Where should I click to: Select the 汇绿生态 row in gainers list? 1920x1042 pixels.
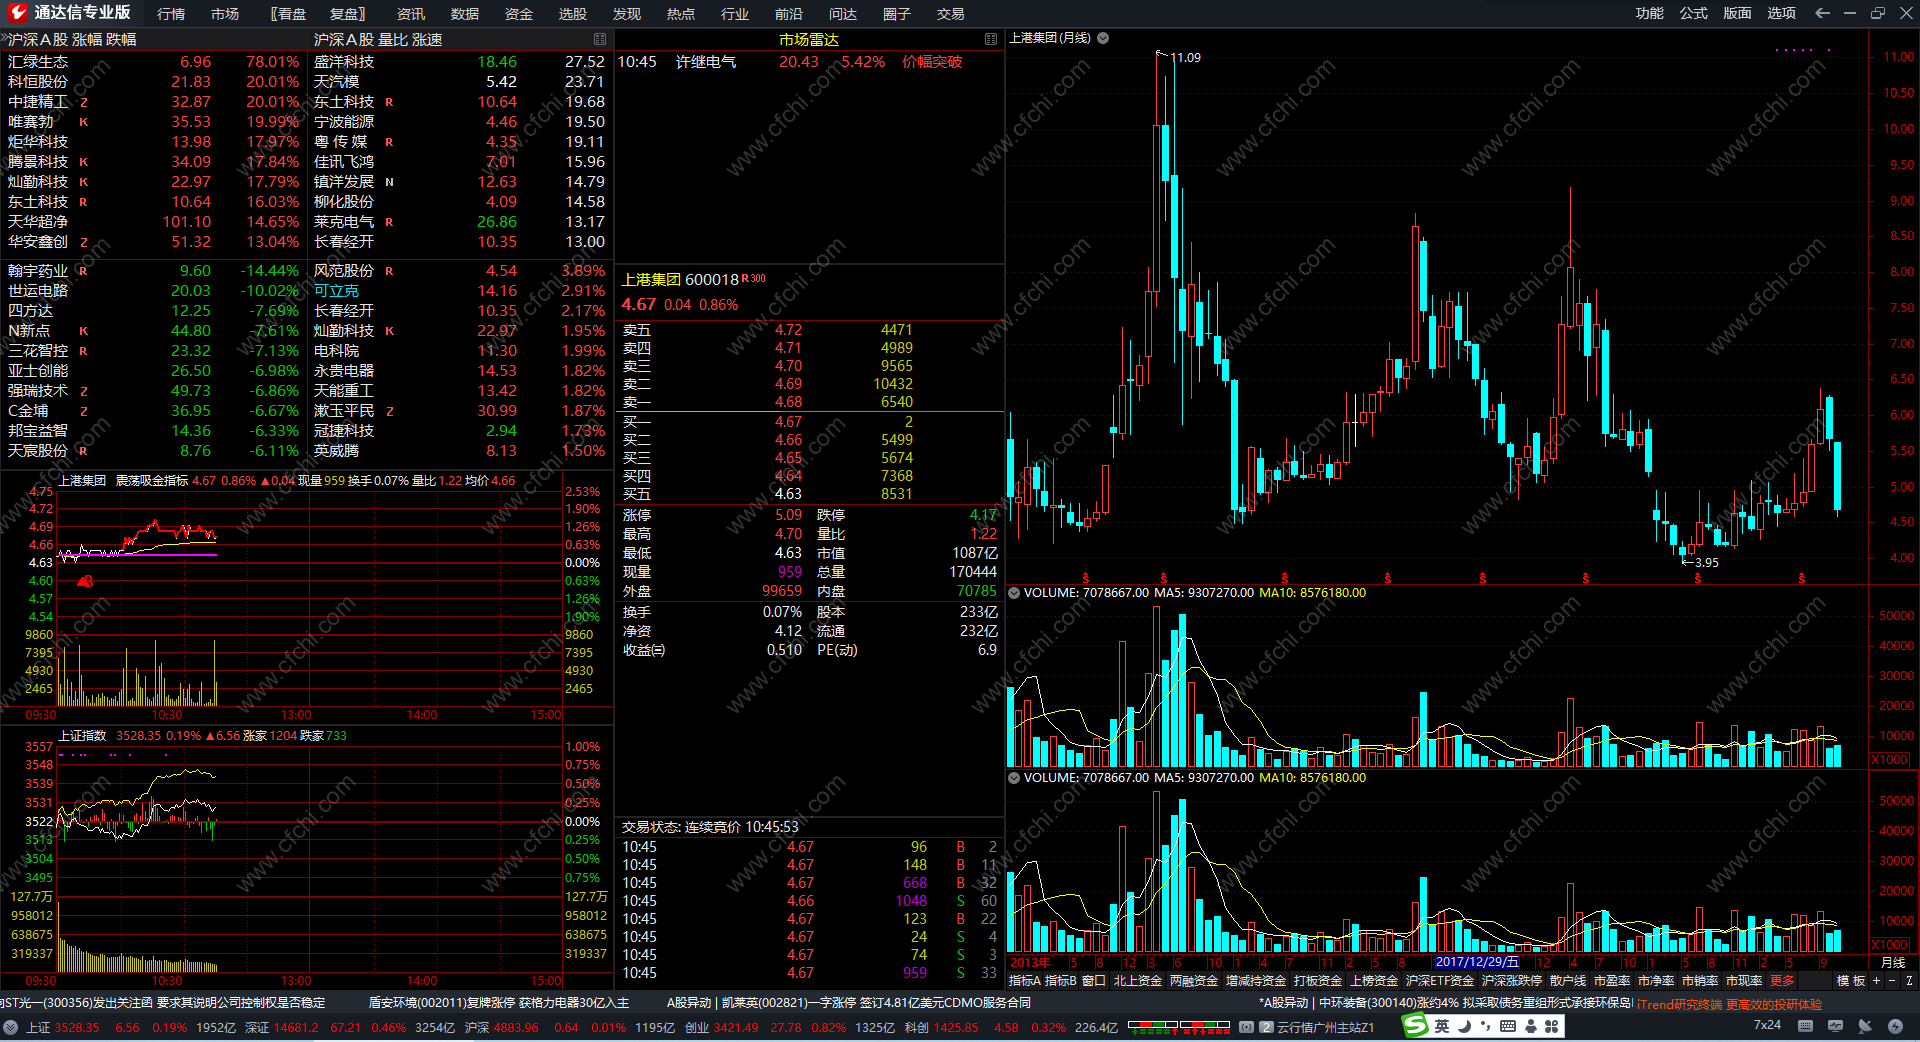[x=154, y=62]
